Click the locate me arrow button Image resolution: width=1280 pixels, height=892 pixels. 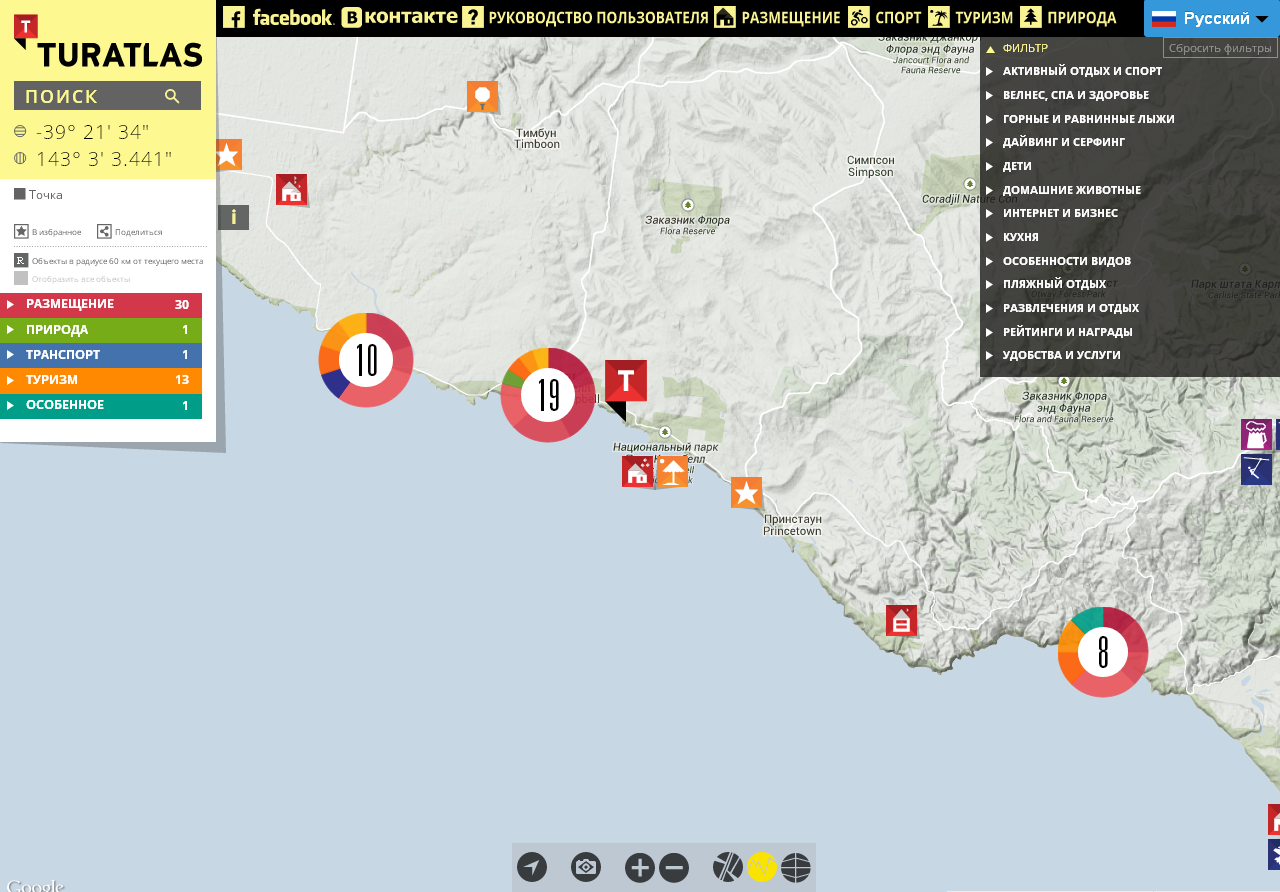point(532,868)
